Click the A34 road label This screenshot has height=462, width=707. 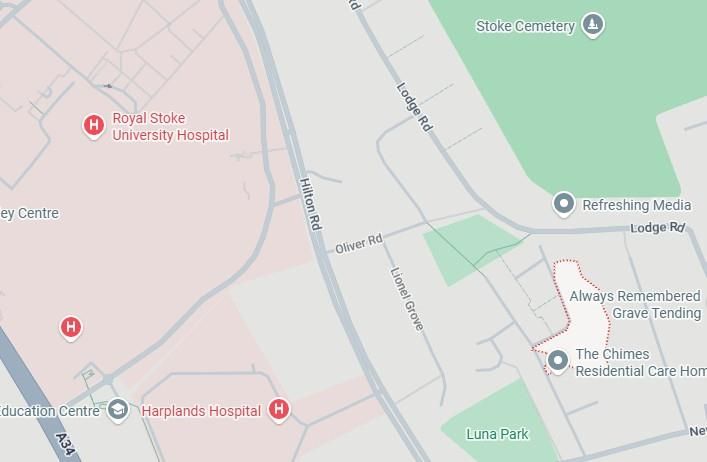[65, 444]
